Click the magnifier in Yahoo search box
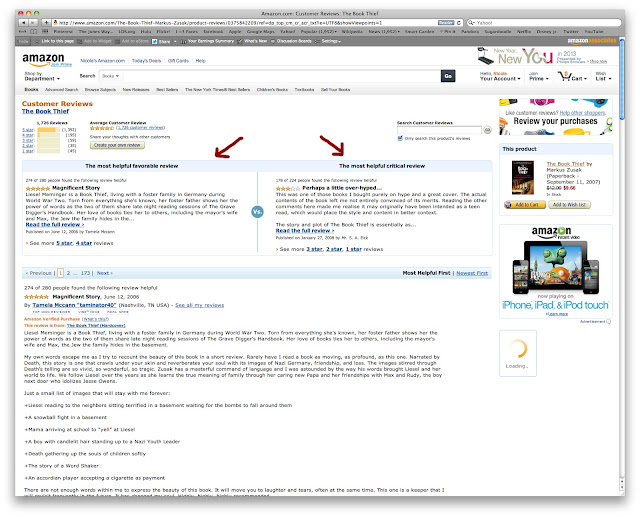Image resolution: width=640 pixels, height=517 pixels. coord(471,23)
